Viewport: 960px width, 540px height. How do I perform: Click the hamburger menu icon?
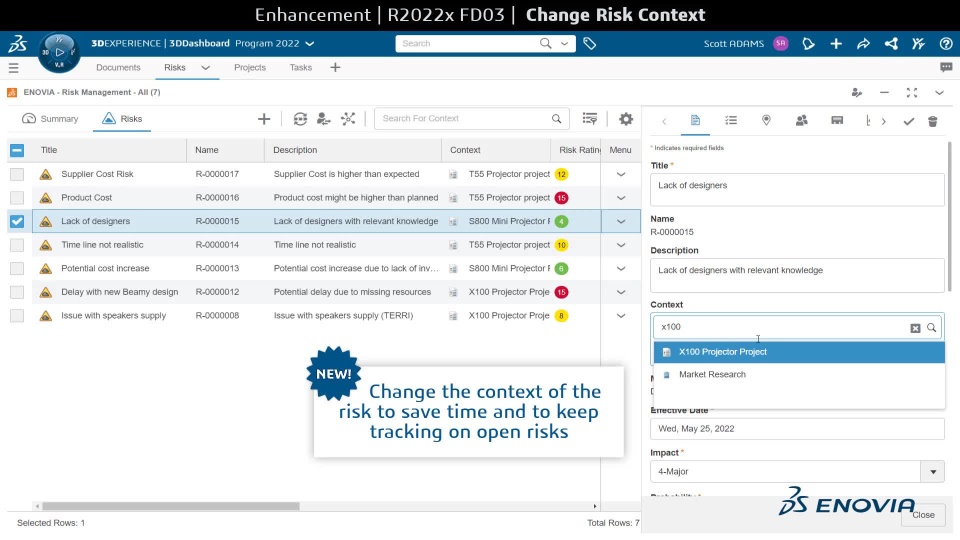13,67
